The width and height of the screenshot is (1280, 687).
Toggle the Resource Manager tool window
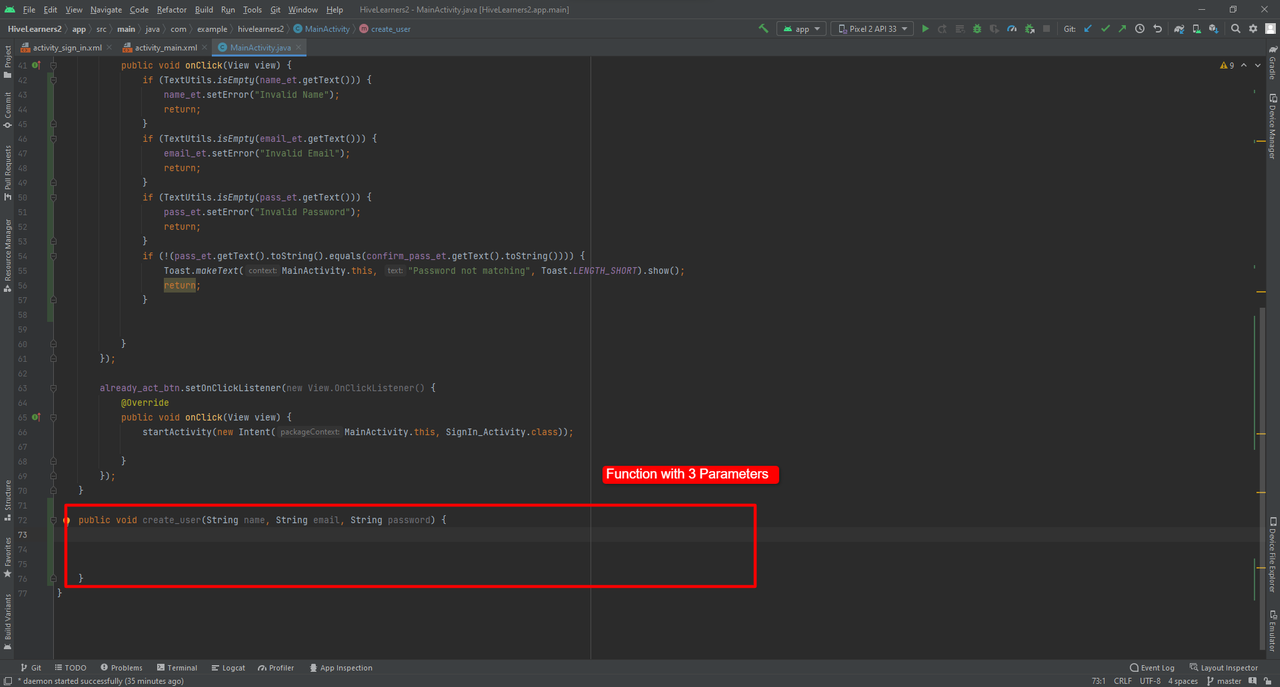(x=8, y=255)
